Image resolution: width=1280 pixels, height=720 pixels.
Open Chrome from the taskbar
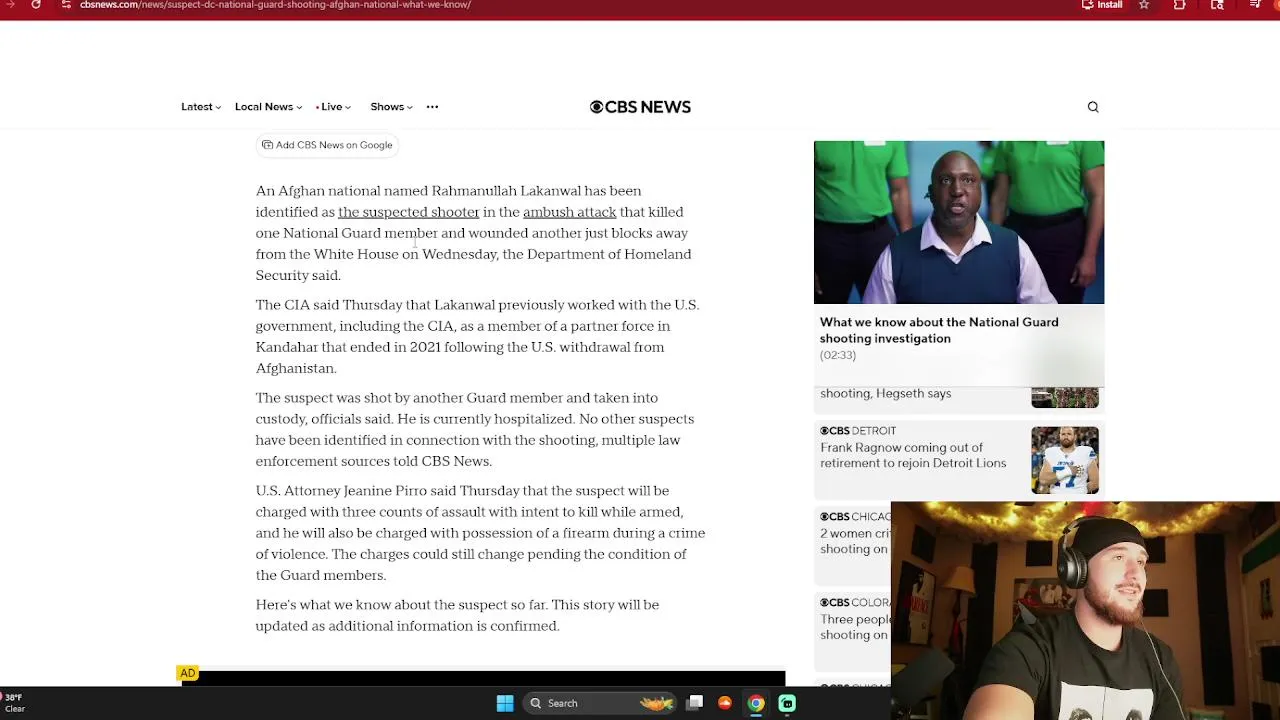click(756, 703)
